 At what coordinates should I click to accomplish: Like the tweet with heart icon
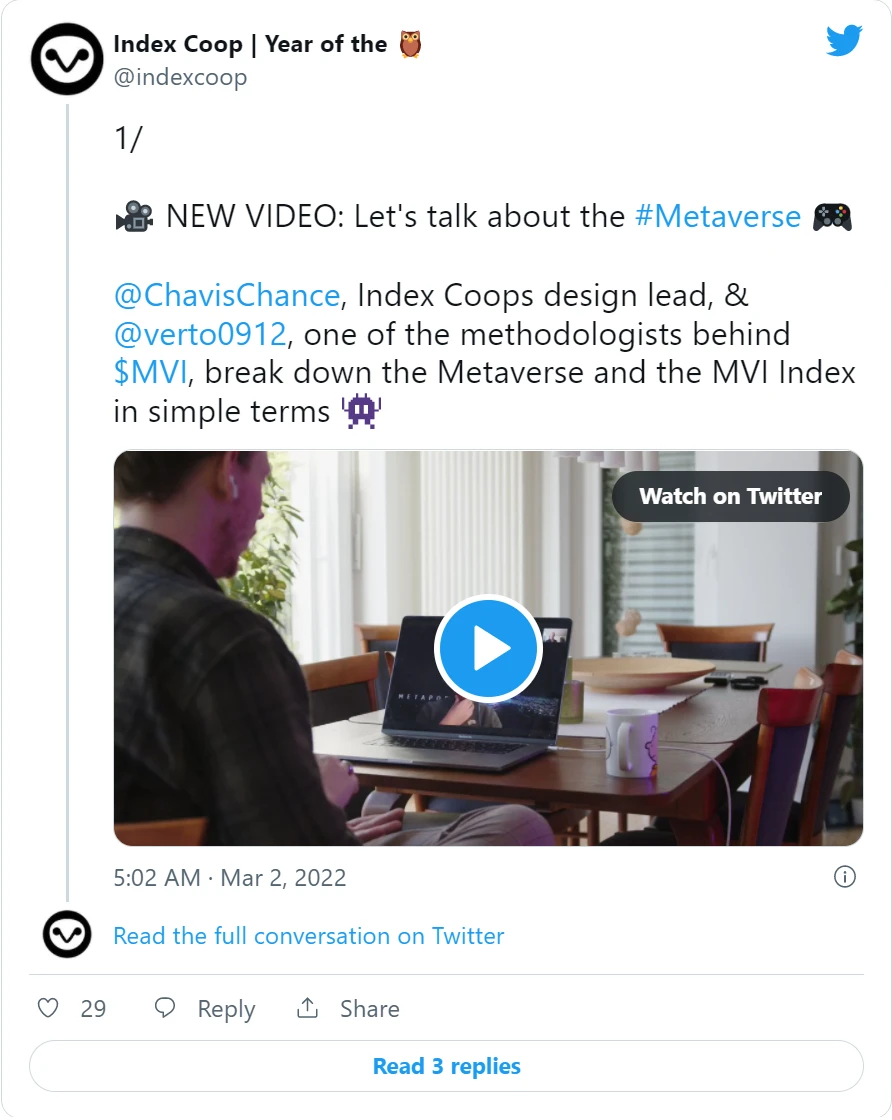pyautogui.click(x=48, y=1008)
